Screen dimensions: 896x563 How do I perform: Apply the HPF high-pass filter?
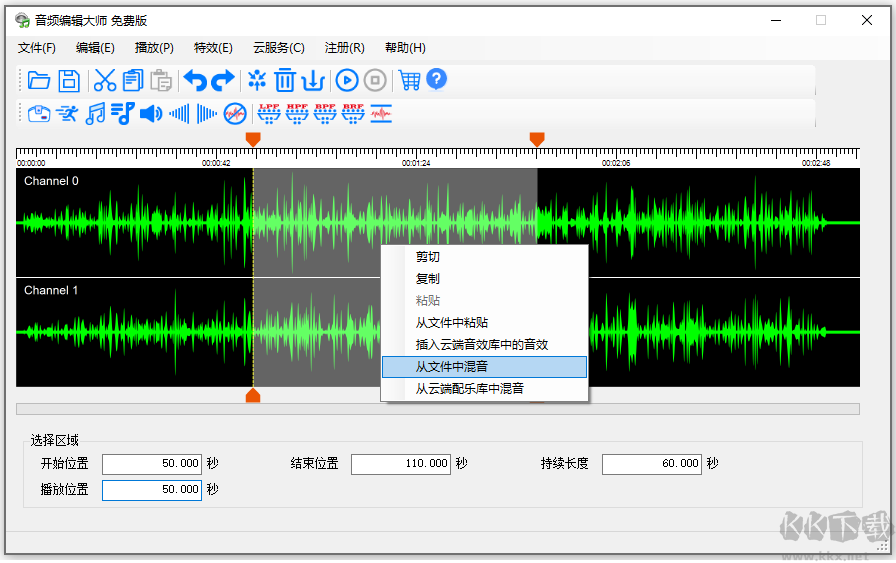298,113
